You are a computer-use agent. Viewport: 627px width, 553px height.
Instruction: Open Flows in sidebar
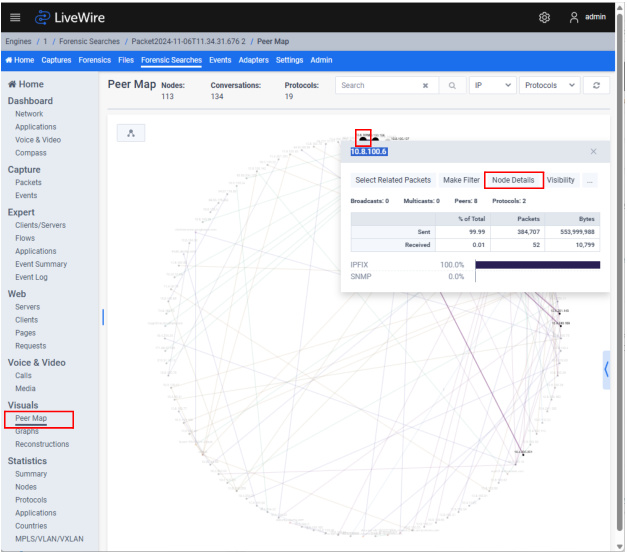[25, 238]
